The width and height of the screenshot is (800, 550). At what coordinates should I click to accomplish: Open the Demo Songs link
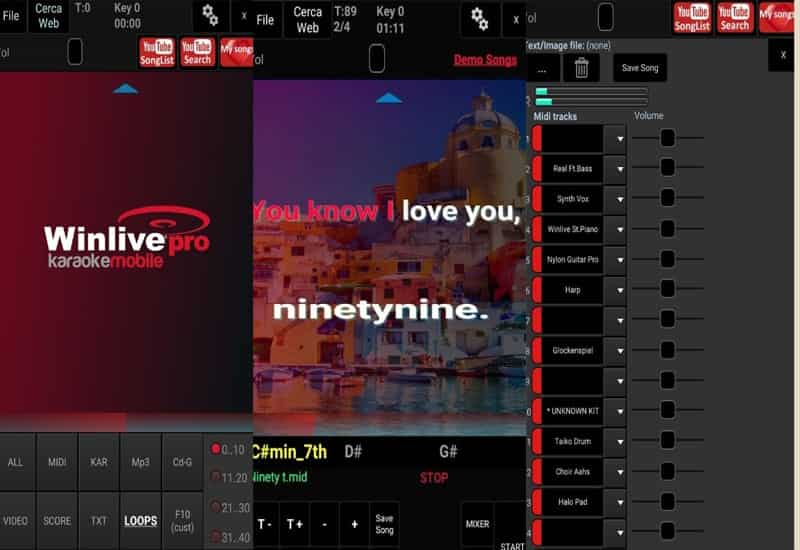[x=485, y=60]
